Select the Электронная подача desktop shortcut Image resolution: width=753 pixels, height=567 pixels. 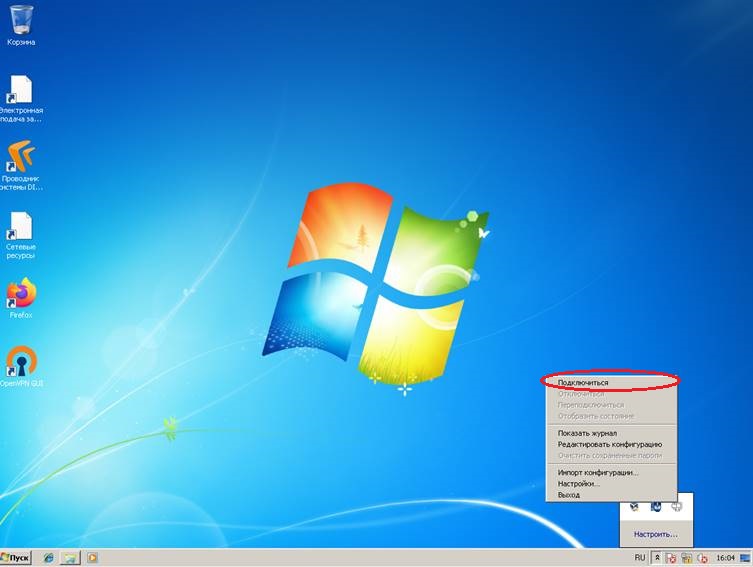21,98
